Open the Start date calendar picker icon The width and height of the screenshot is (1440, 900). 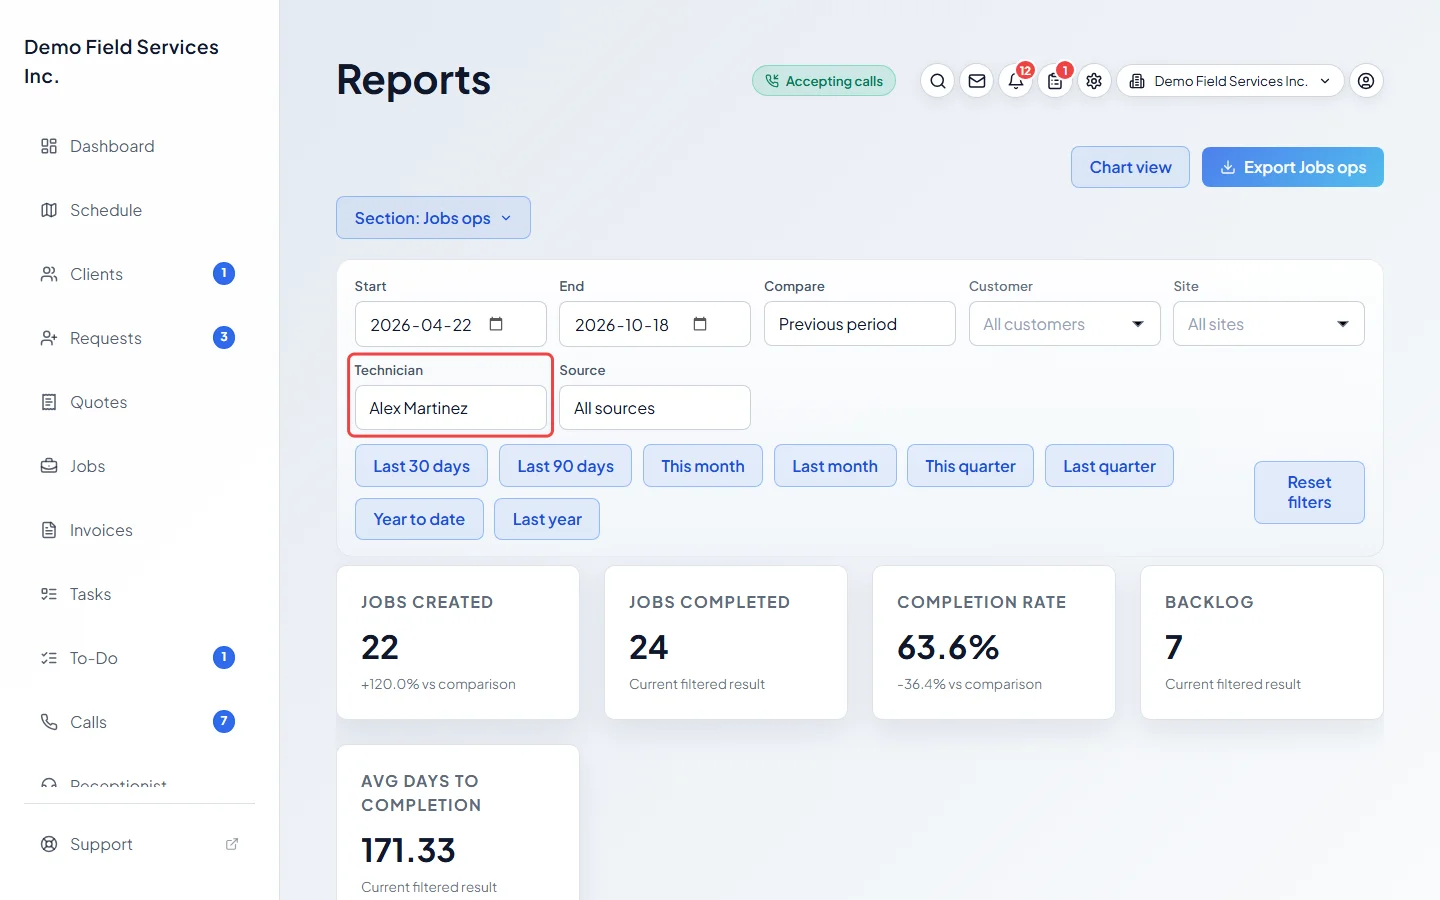coord(496,324)
